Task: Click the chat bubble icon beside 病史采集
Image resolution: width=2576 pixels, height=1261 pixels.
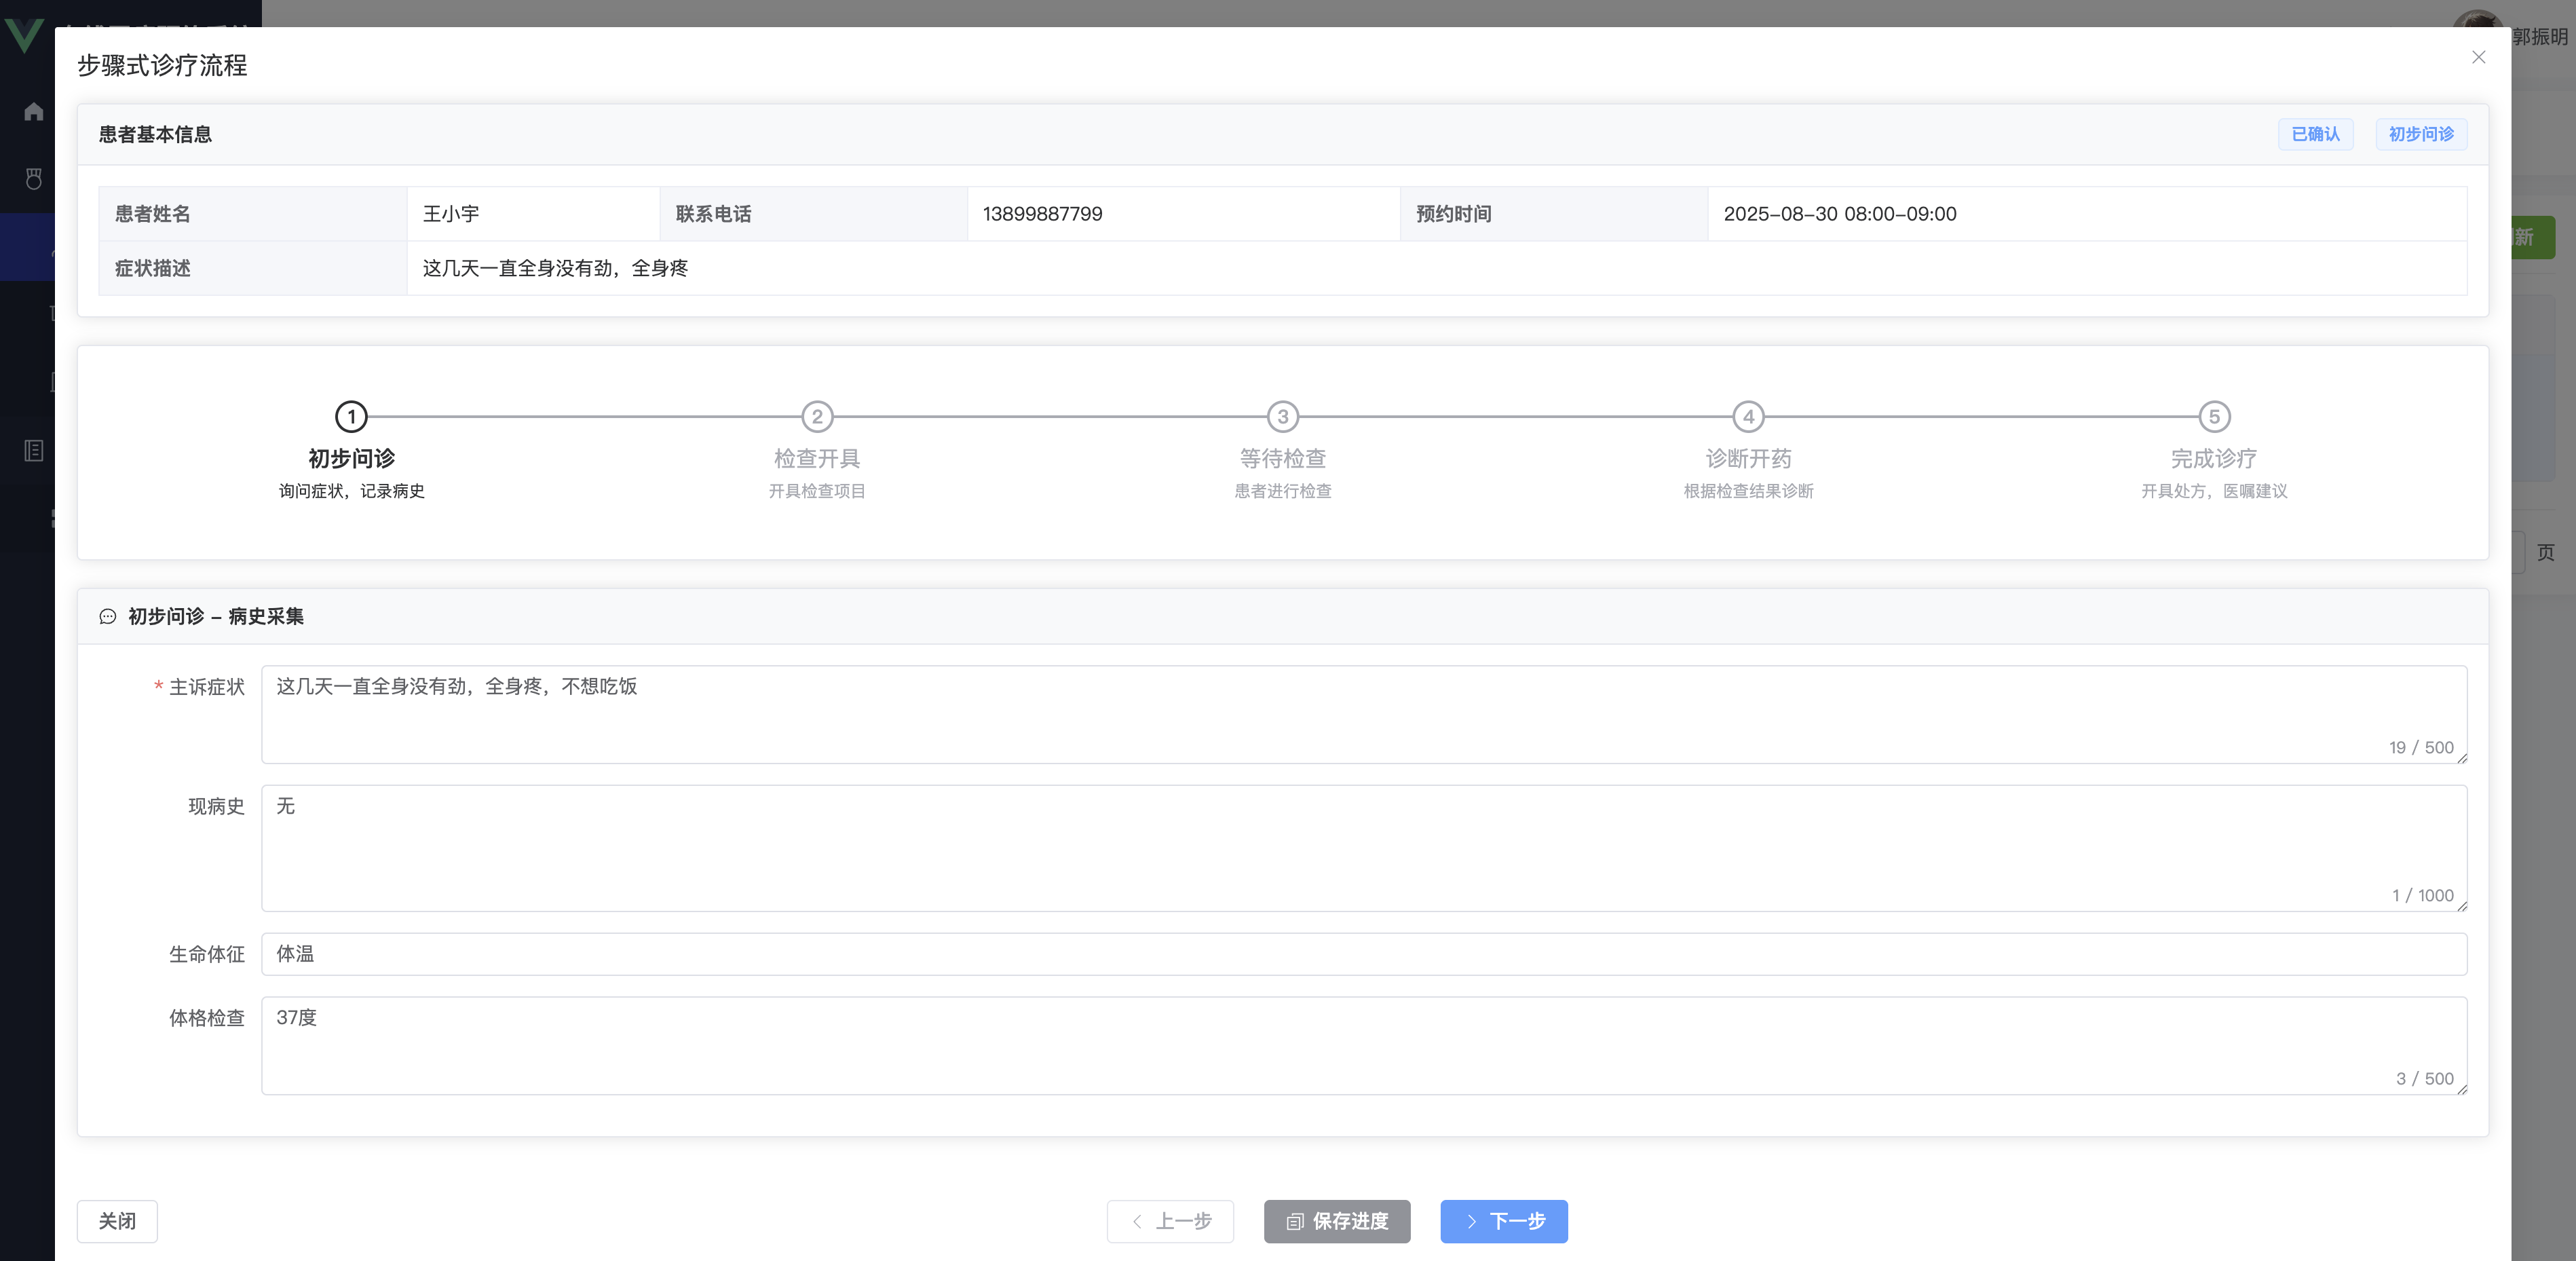Action: (x=108, y=617)
